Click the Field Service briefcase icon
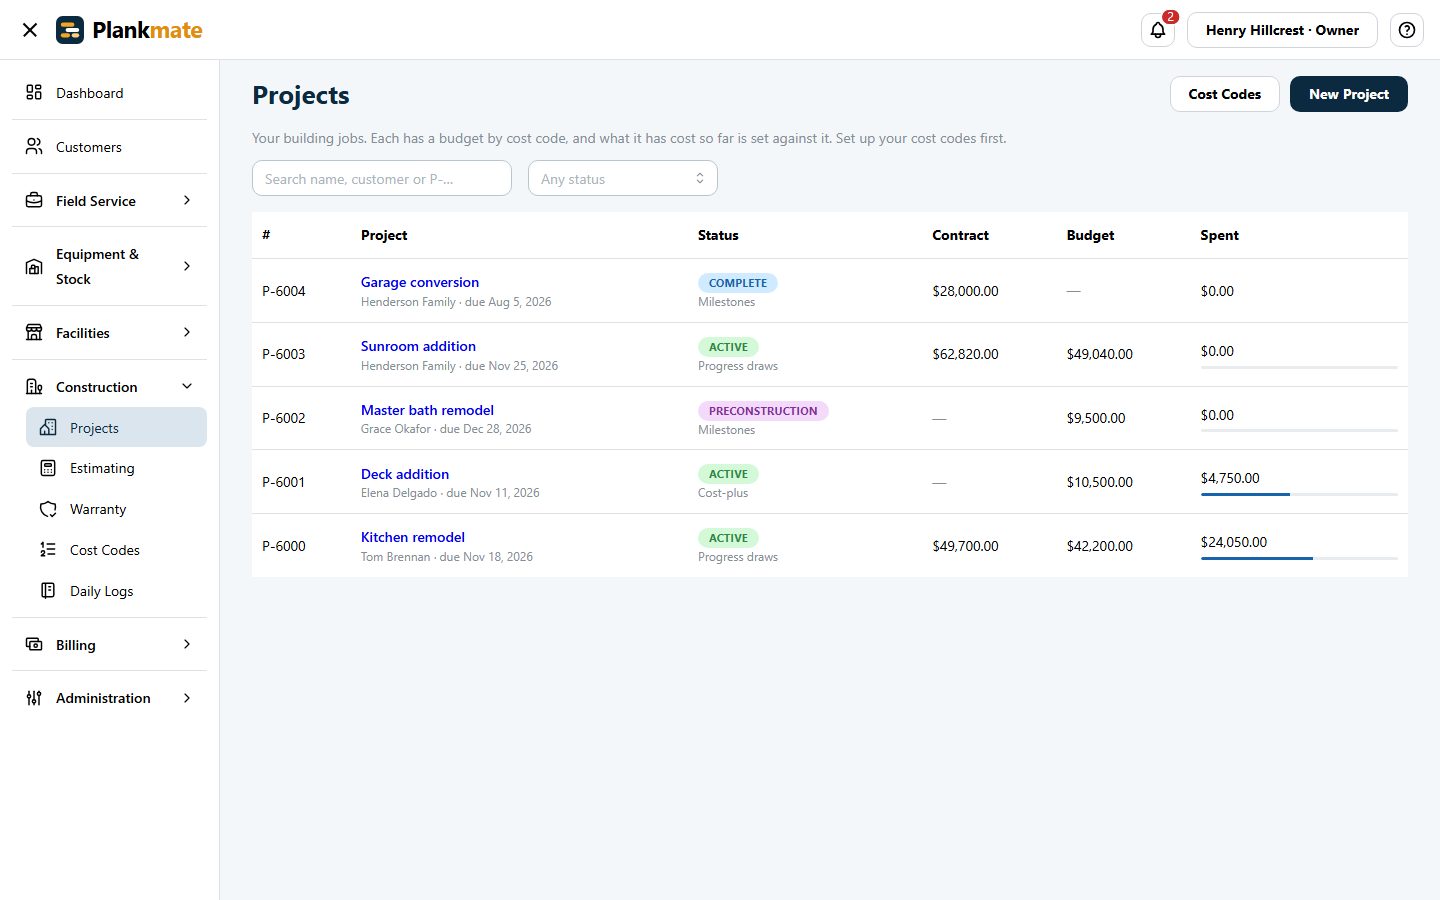The width and height of the screenshot is (1440, 900). point(34,200)
